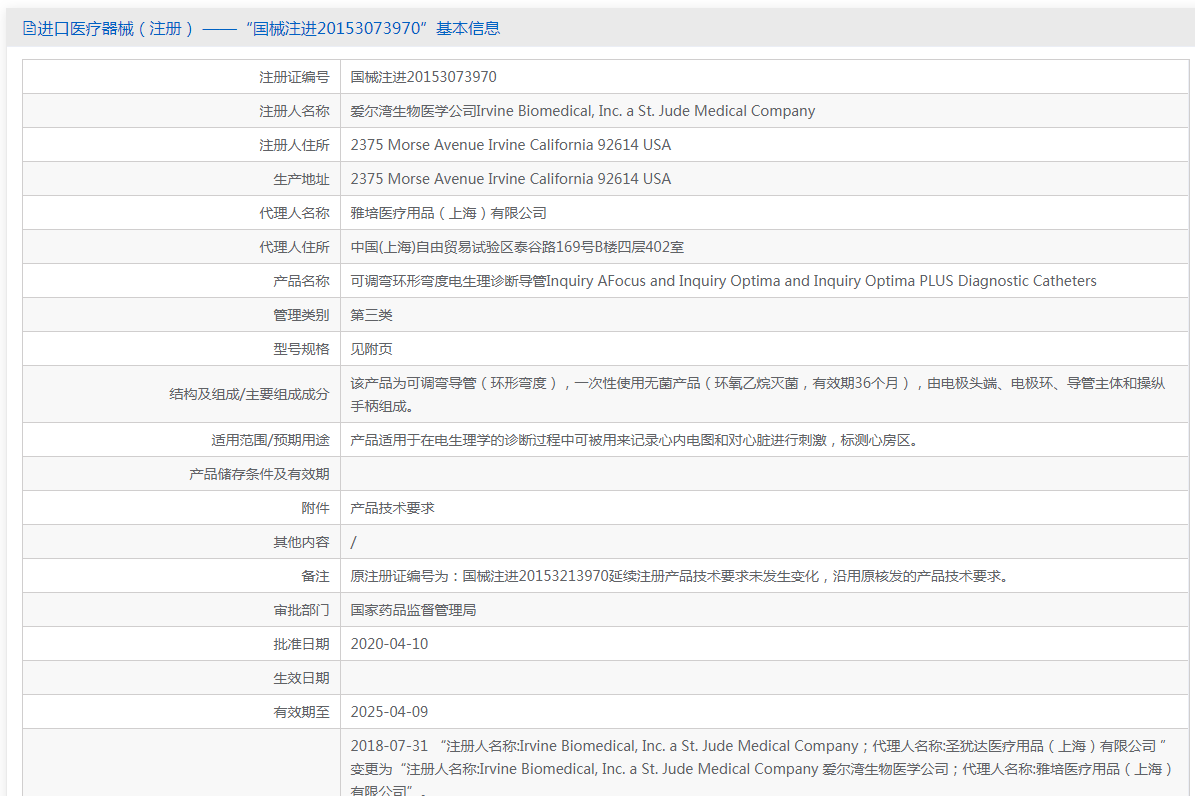This screenshot has height=796, width=1195.
Task: Select the approval date 2020-04-10
Action: click(x=389, y=644)
